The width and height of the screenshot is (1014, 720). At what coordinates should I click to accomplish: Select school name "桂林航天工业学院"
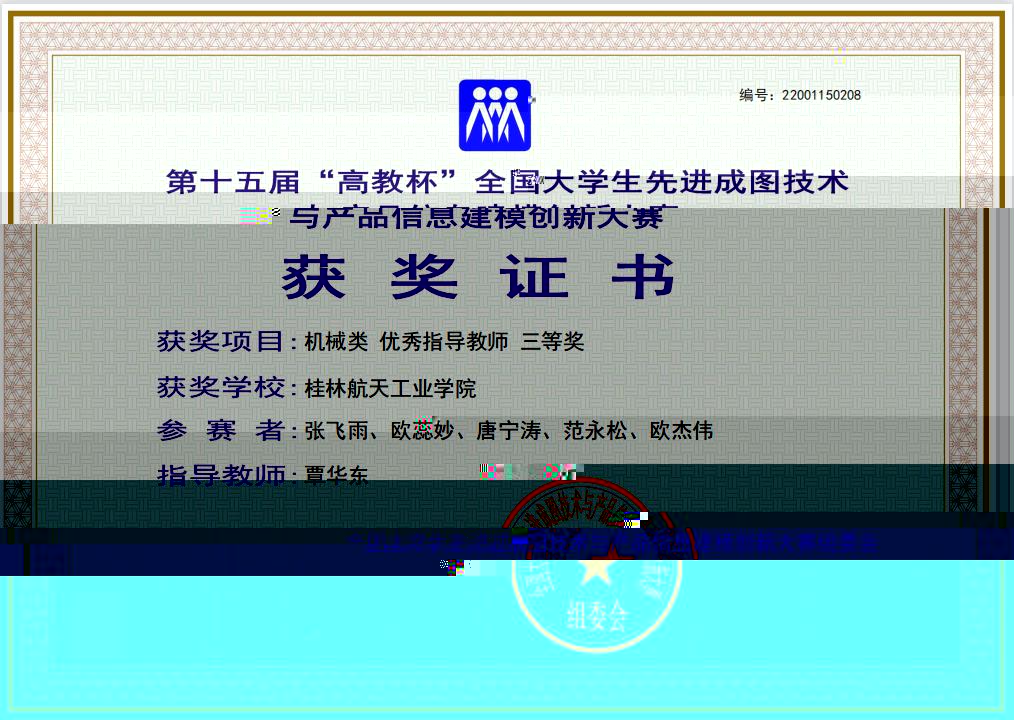[x=390, y=388]
